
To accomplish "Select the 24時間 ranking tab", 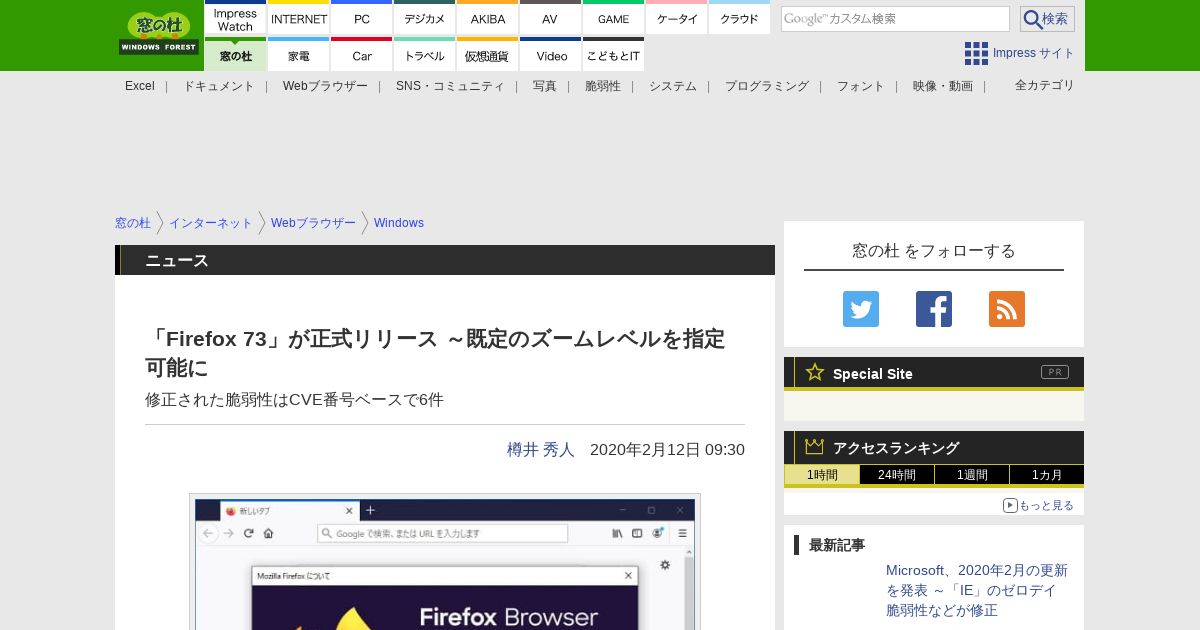I will 897,475.
